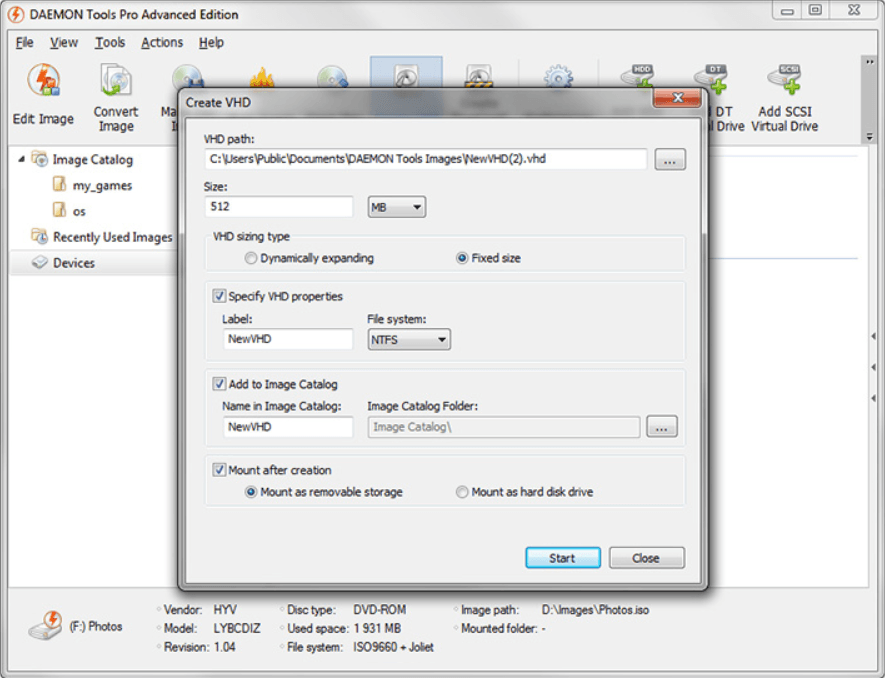Viewport: 885px width, 678px height.
Task: Browse for Image Catalog Folder
Action: (x=661, y=427)
